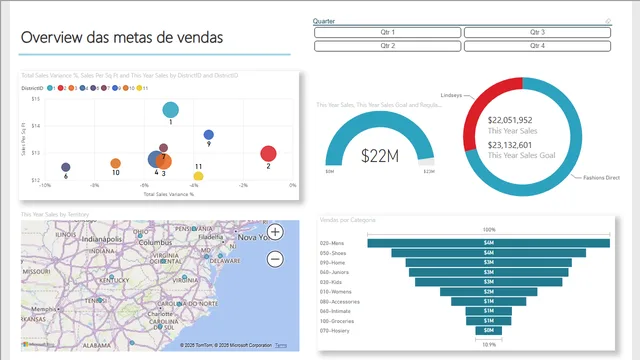Viewport: 640px width, 360px height.
Task: Select DistrictID 3 orange legend swatch
Action: [71, 88]
